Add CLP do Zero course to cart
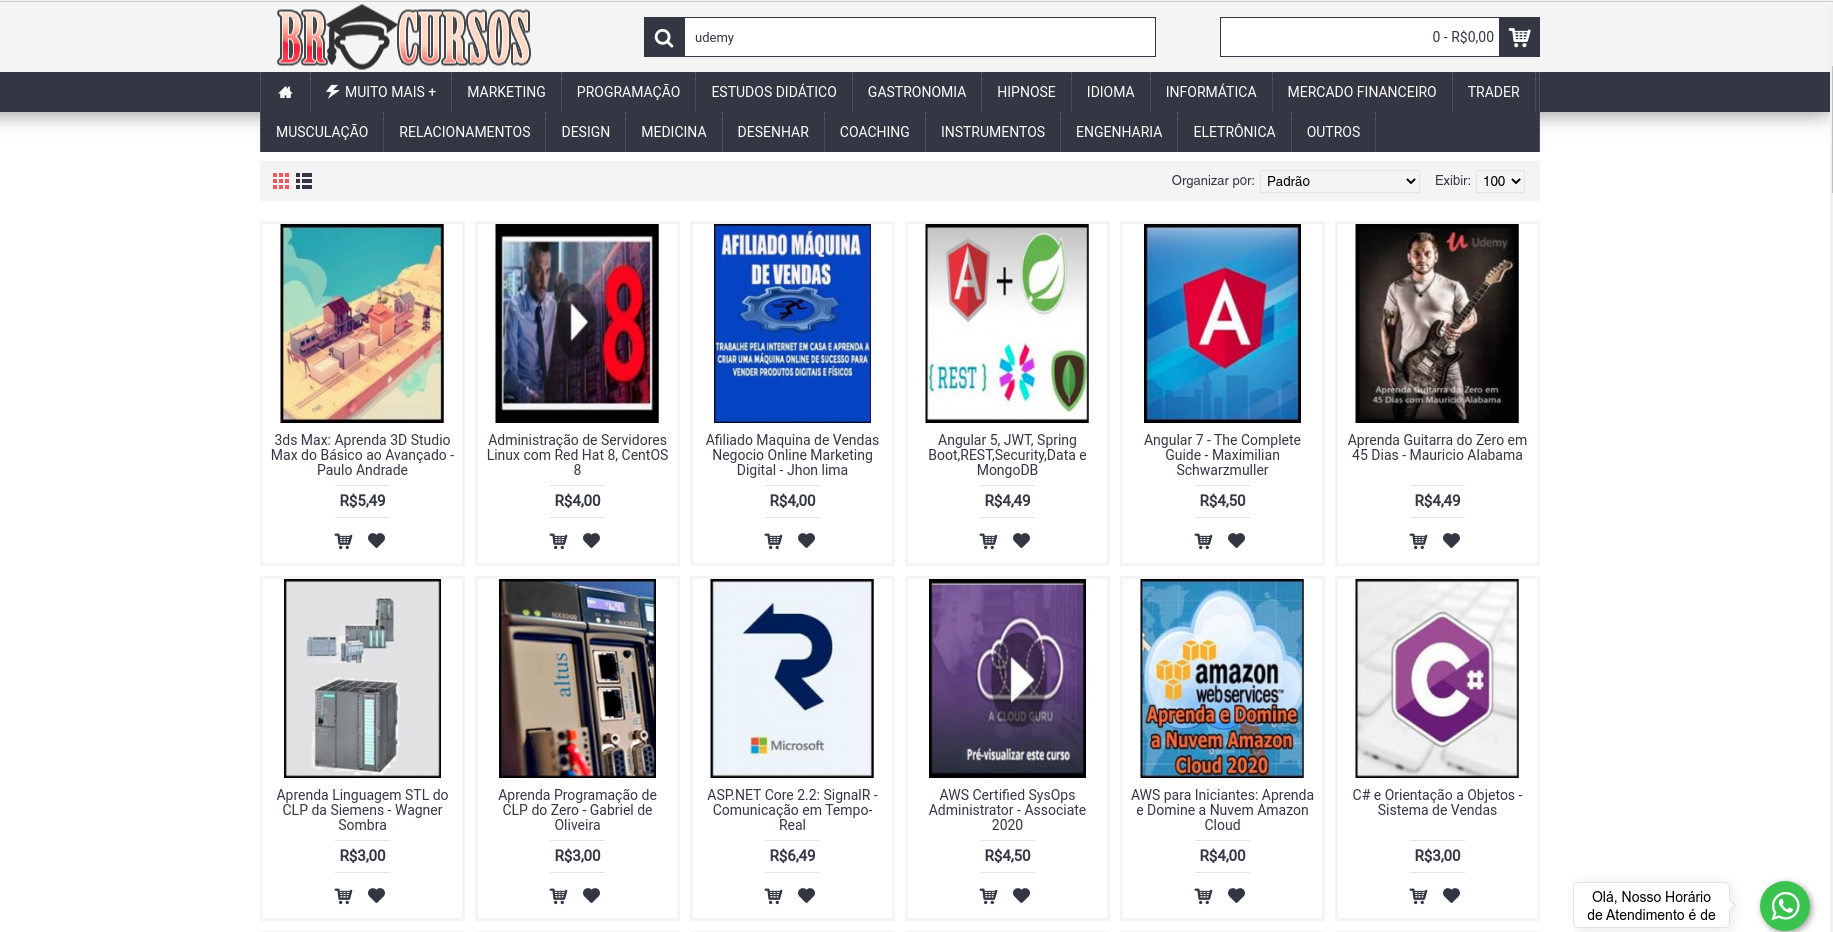The width and height of the screenshot is (1833, 932). point(559,896)
